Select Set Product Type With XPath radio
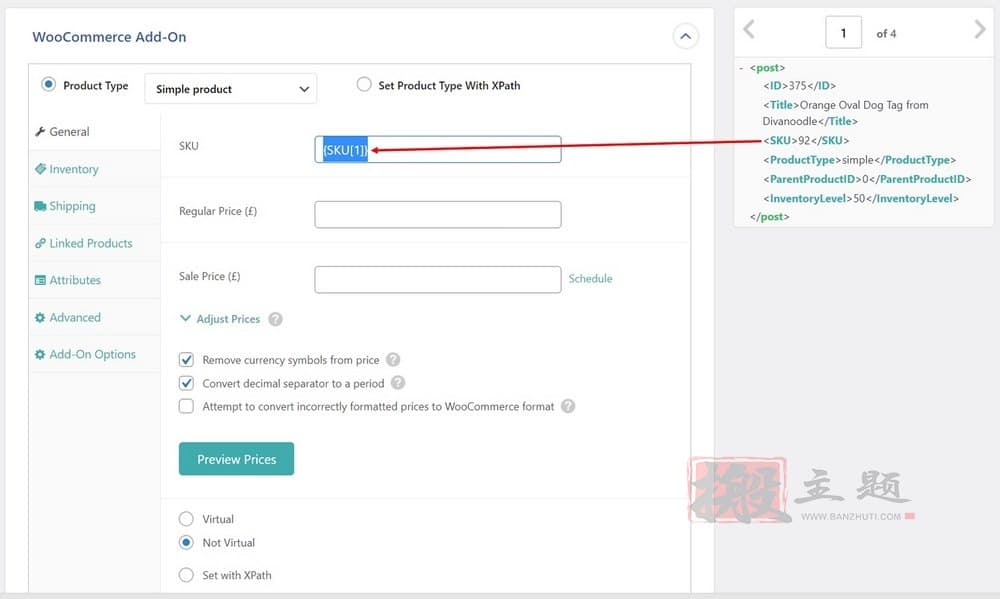This screenshot has width=1000, height=599. click(364, 84)
